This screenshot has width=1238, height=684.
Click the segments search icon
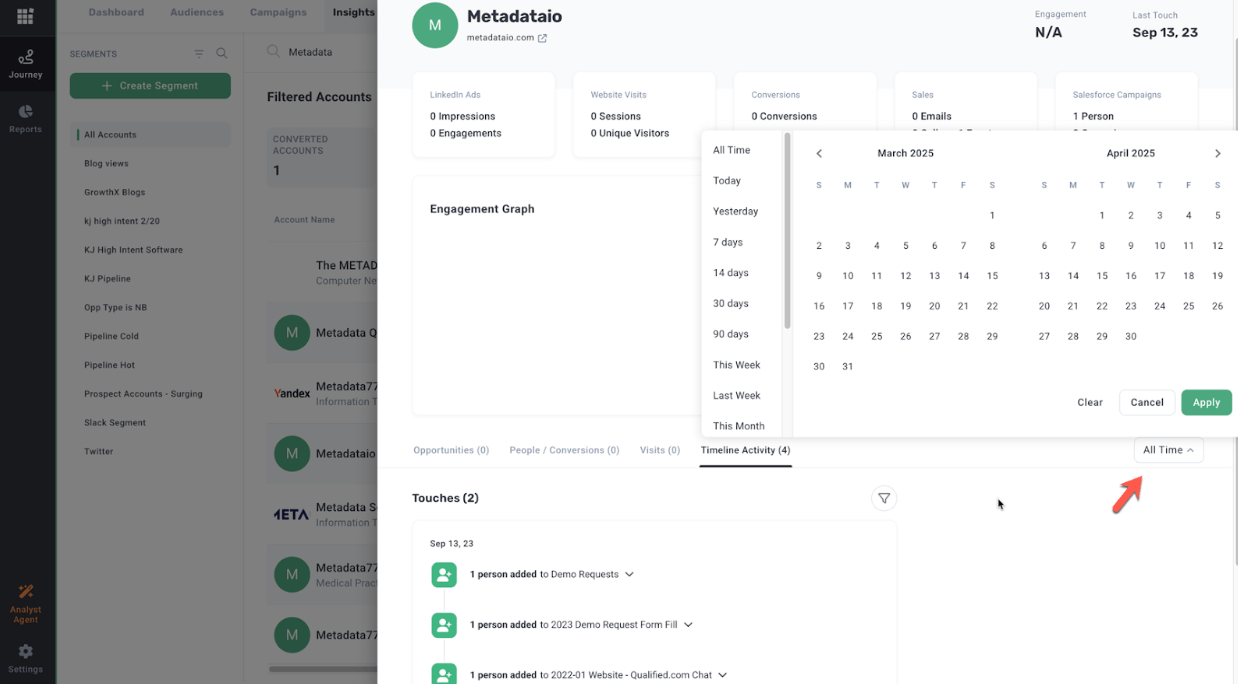[222, 53]
